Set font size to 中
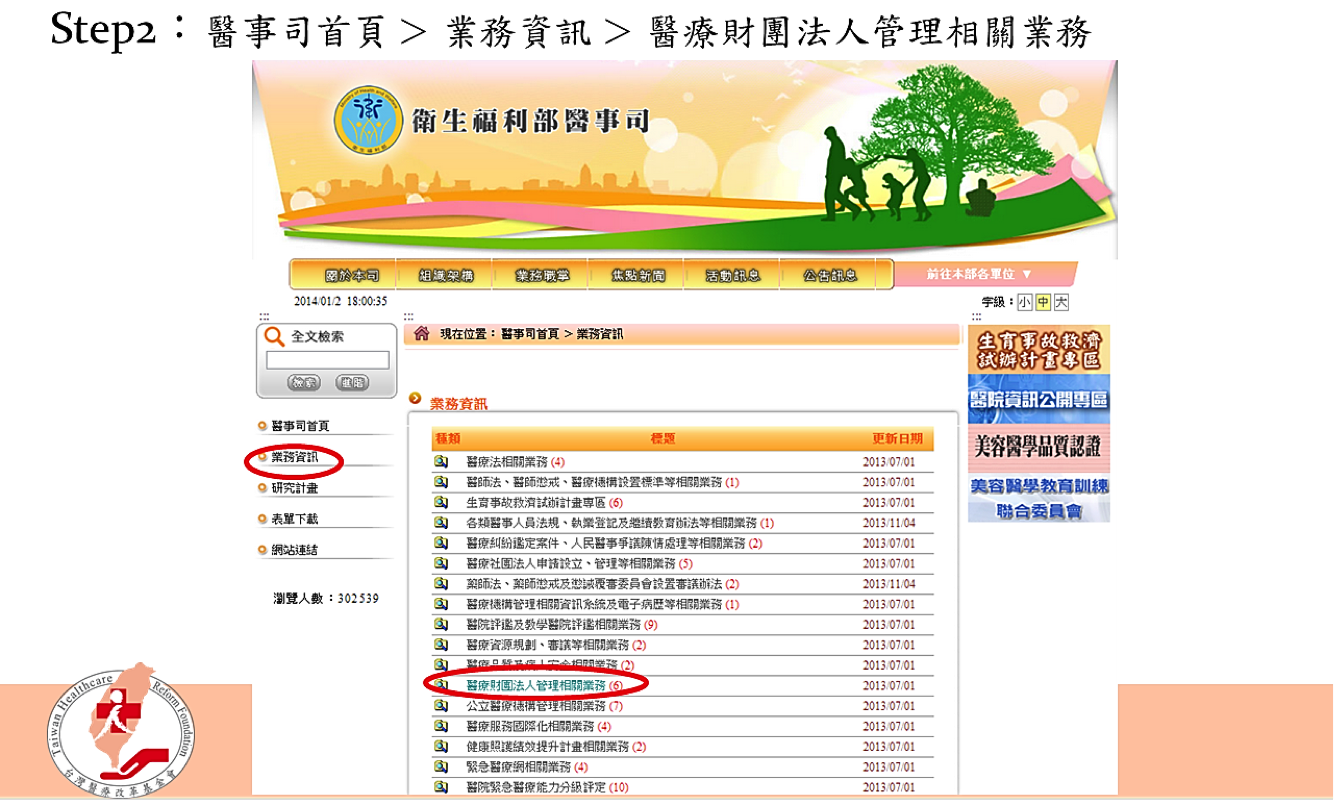Screen dimensions: 1334x800 pos(1043,302)
